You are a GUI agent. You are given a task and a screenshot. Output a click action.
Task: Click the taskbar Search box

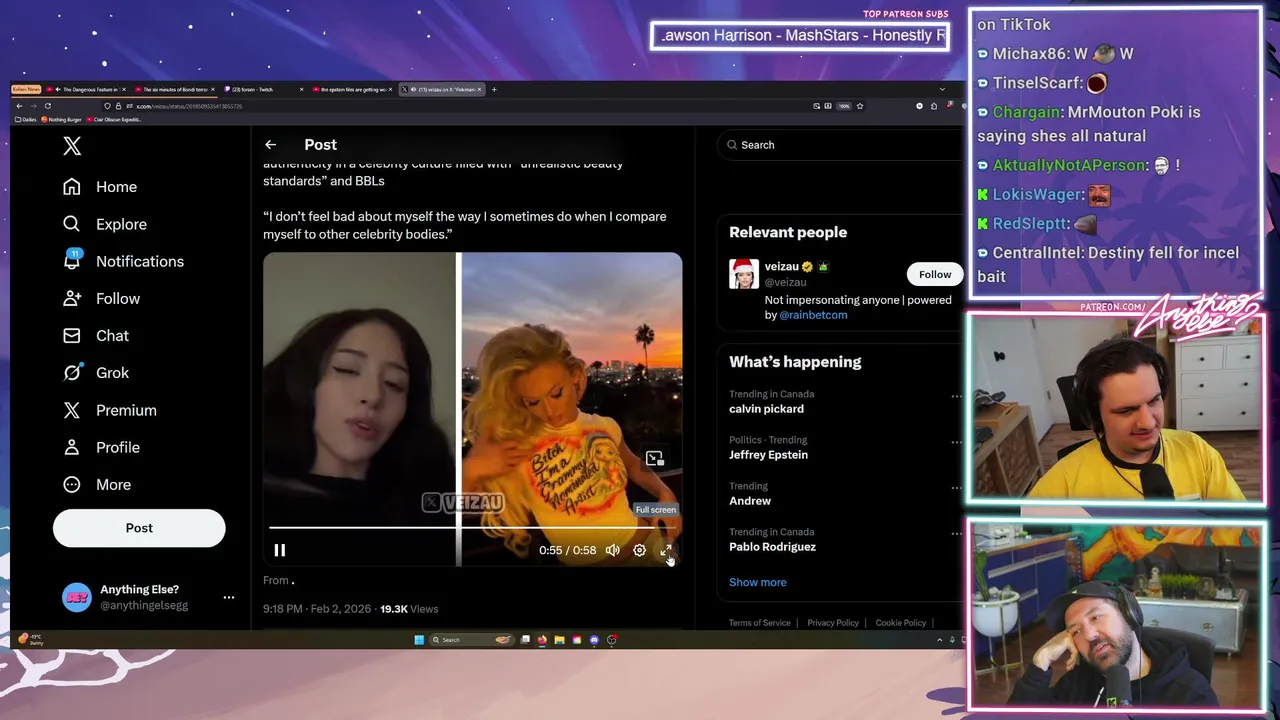[471, 640]
